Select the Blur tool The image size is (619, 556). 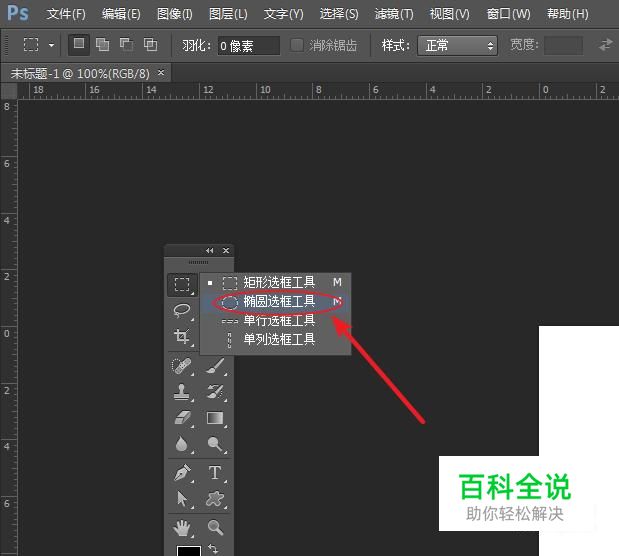click(182, 444)
